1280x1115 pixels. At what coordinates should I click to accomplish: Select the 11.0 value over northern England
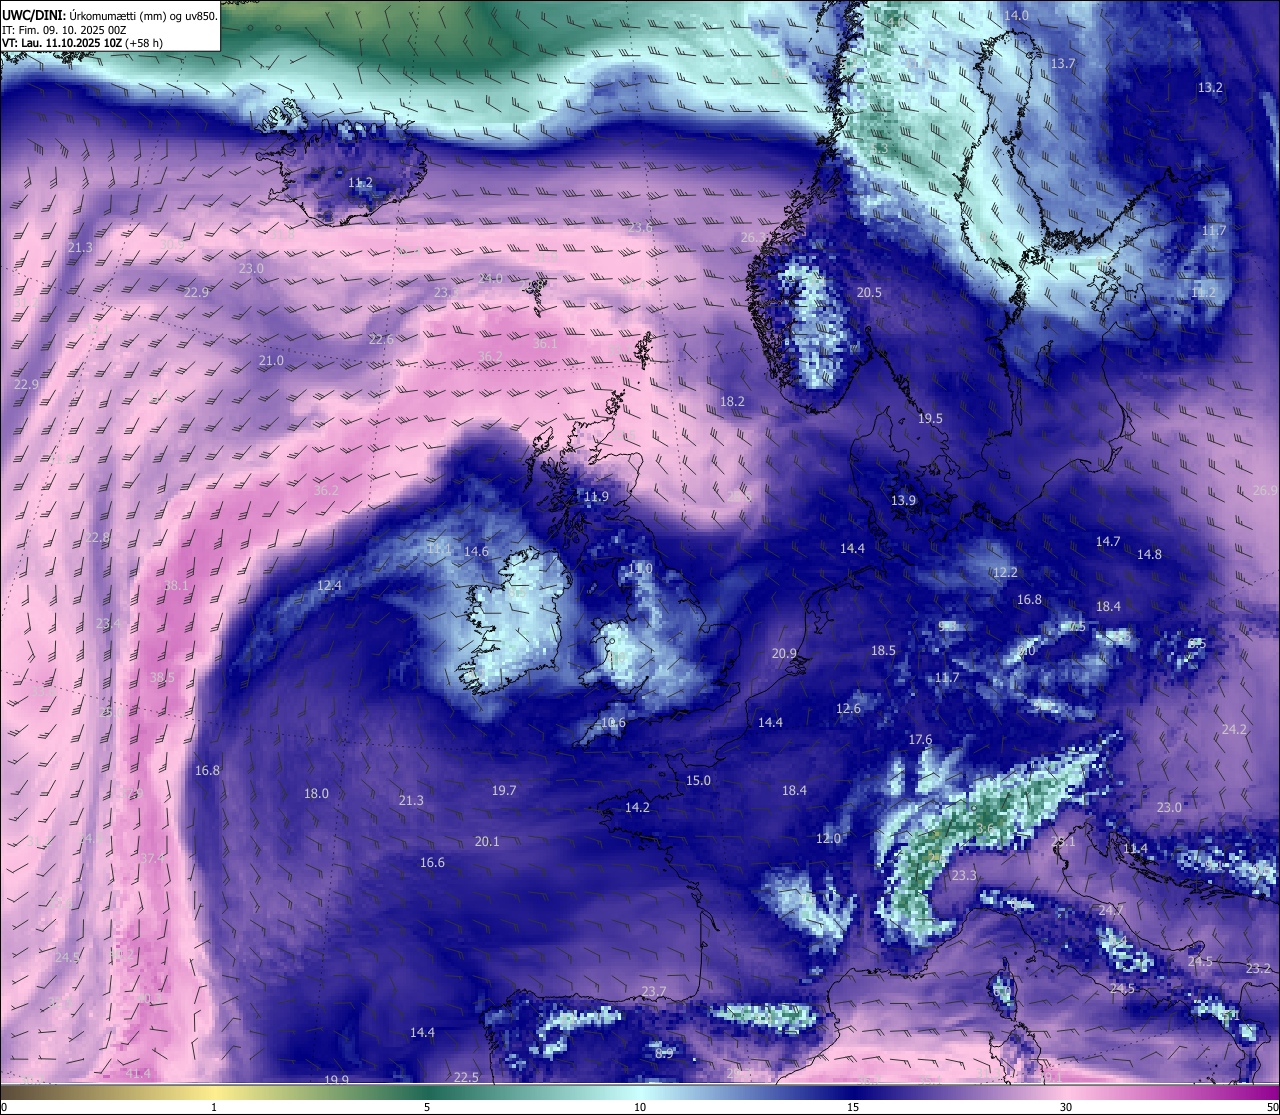640,568
